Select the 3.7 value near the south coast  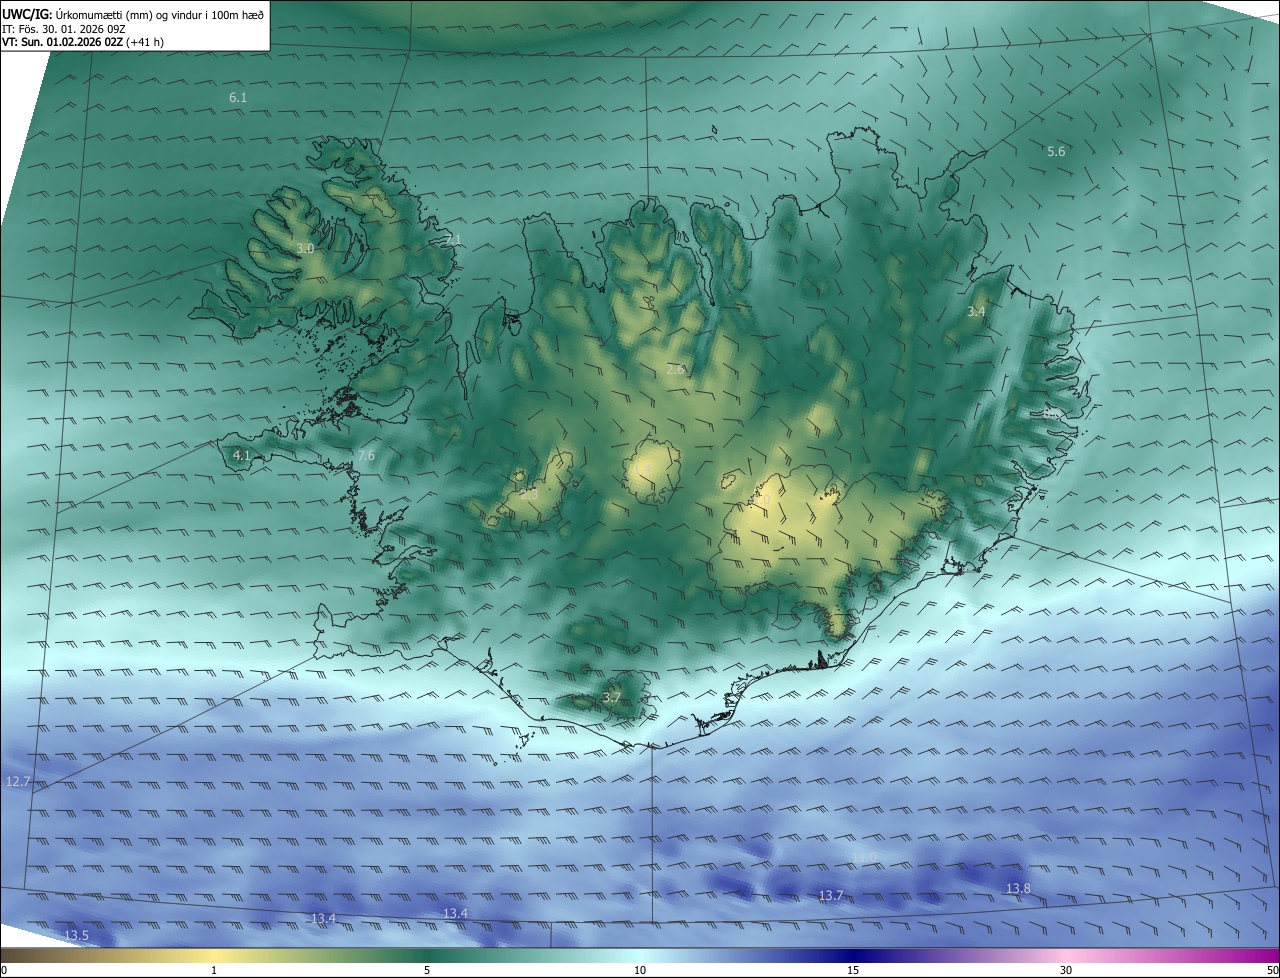[x=612, y=697]
